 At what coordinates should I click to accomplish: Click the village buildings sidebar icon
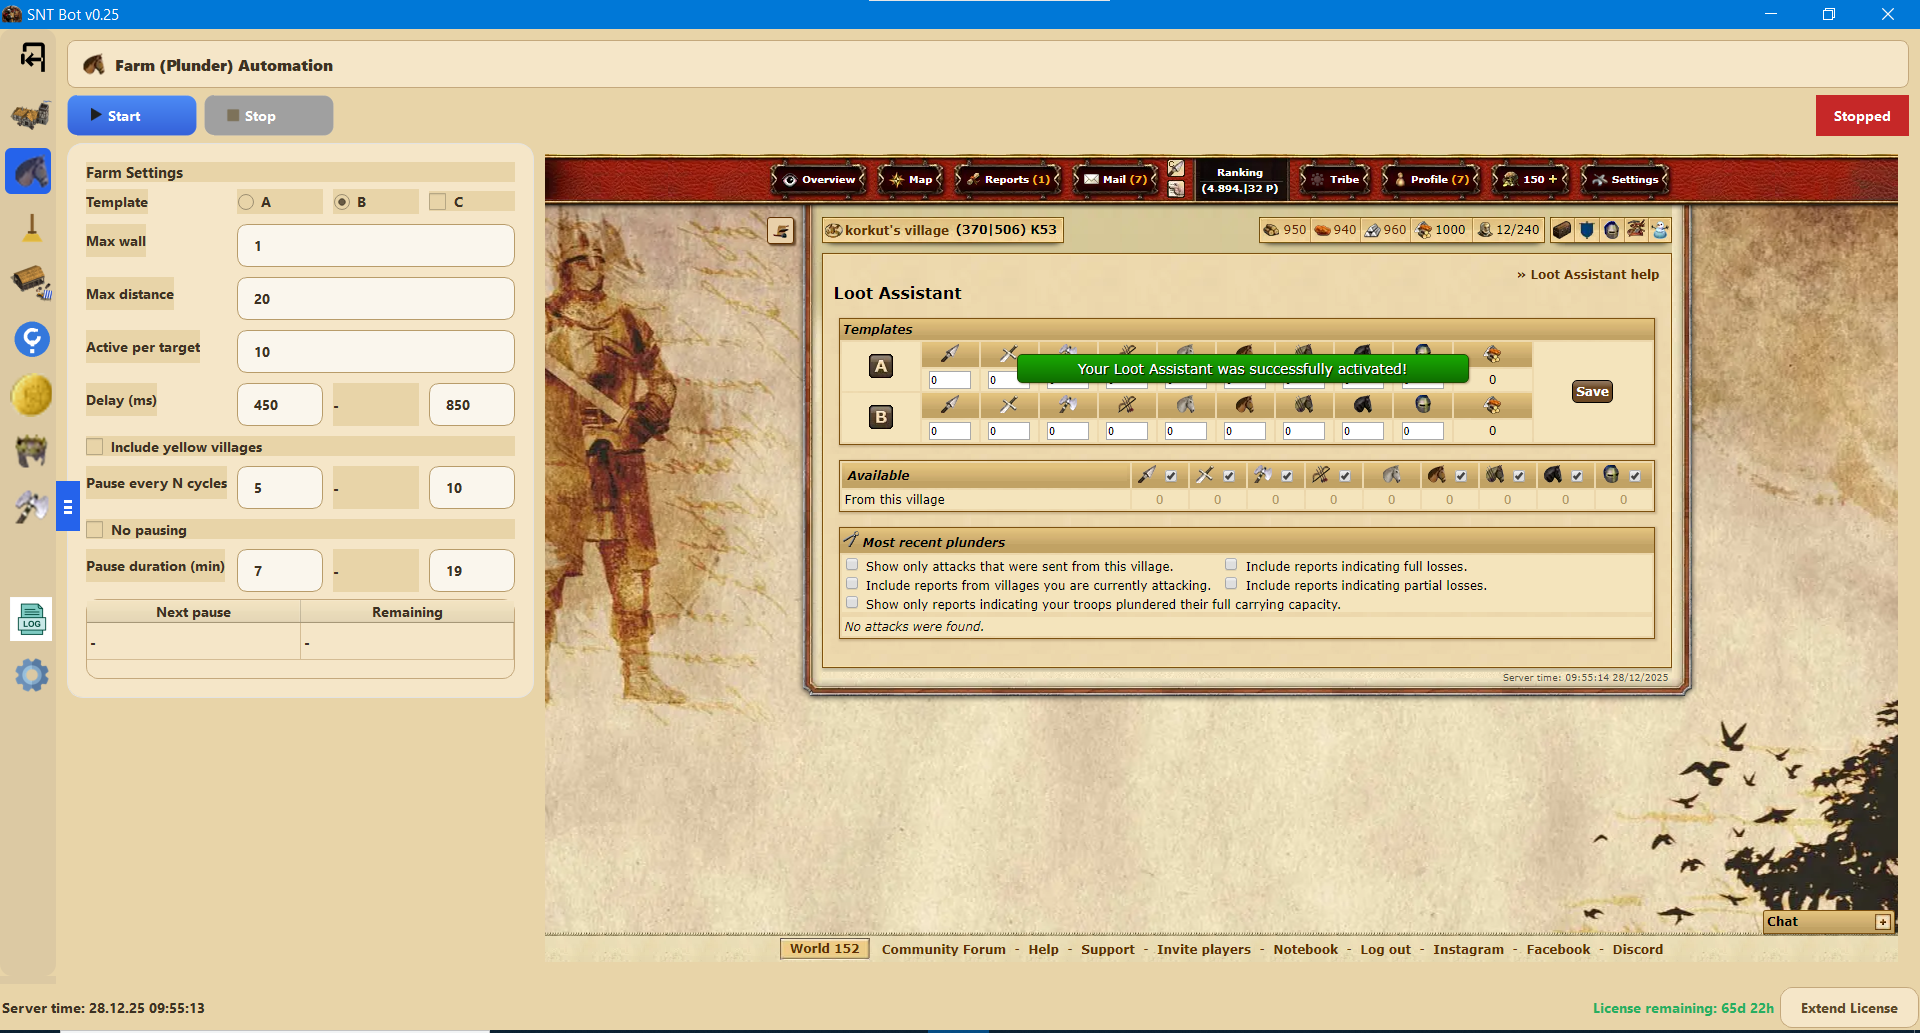pos(31,115)
